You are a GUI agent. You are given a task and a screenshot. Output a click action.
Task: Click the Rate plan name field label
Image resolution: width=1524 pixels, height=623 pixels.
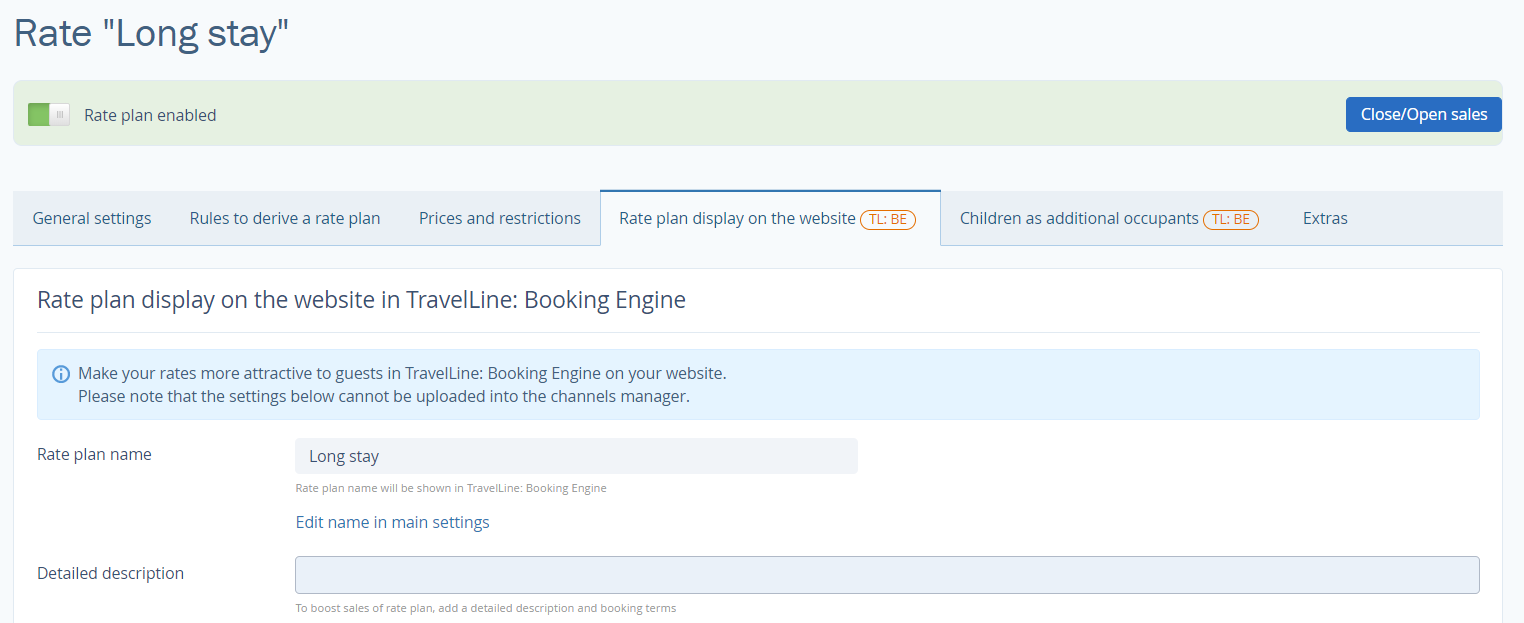click(94, 454)
